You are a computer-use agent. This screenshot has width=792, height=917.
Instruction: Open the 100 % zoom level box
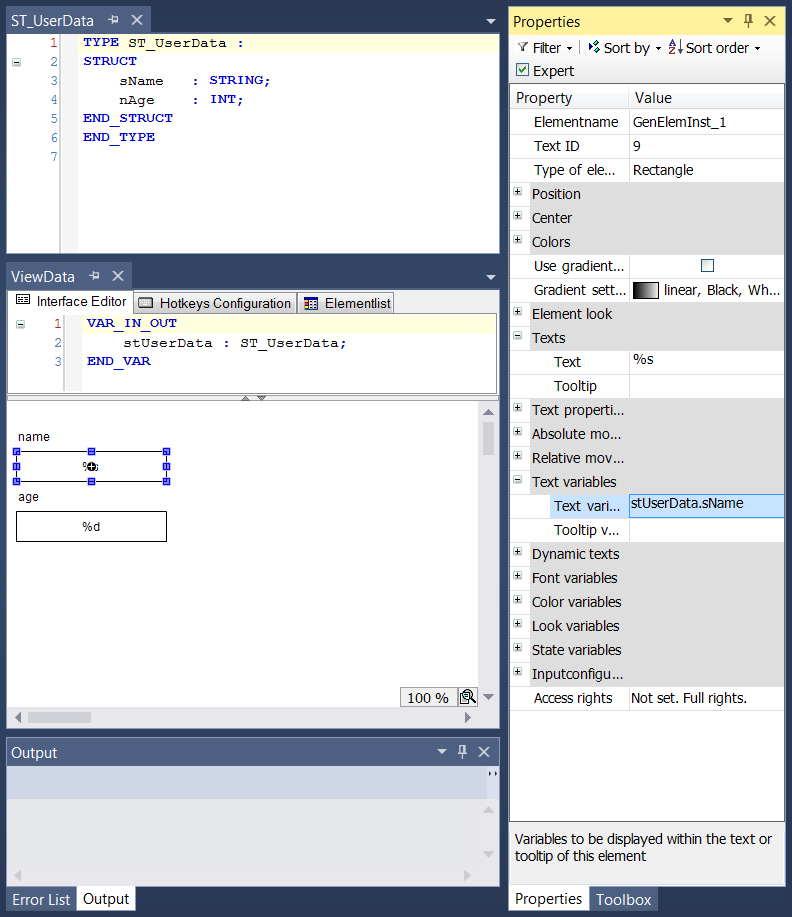(x=428, y=698)
